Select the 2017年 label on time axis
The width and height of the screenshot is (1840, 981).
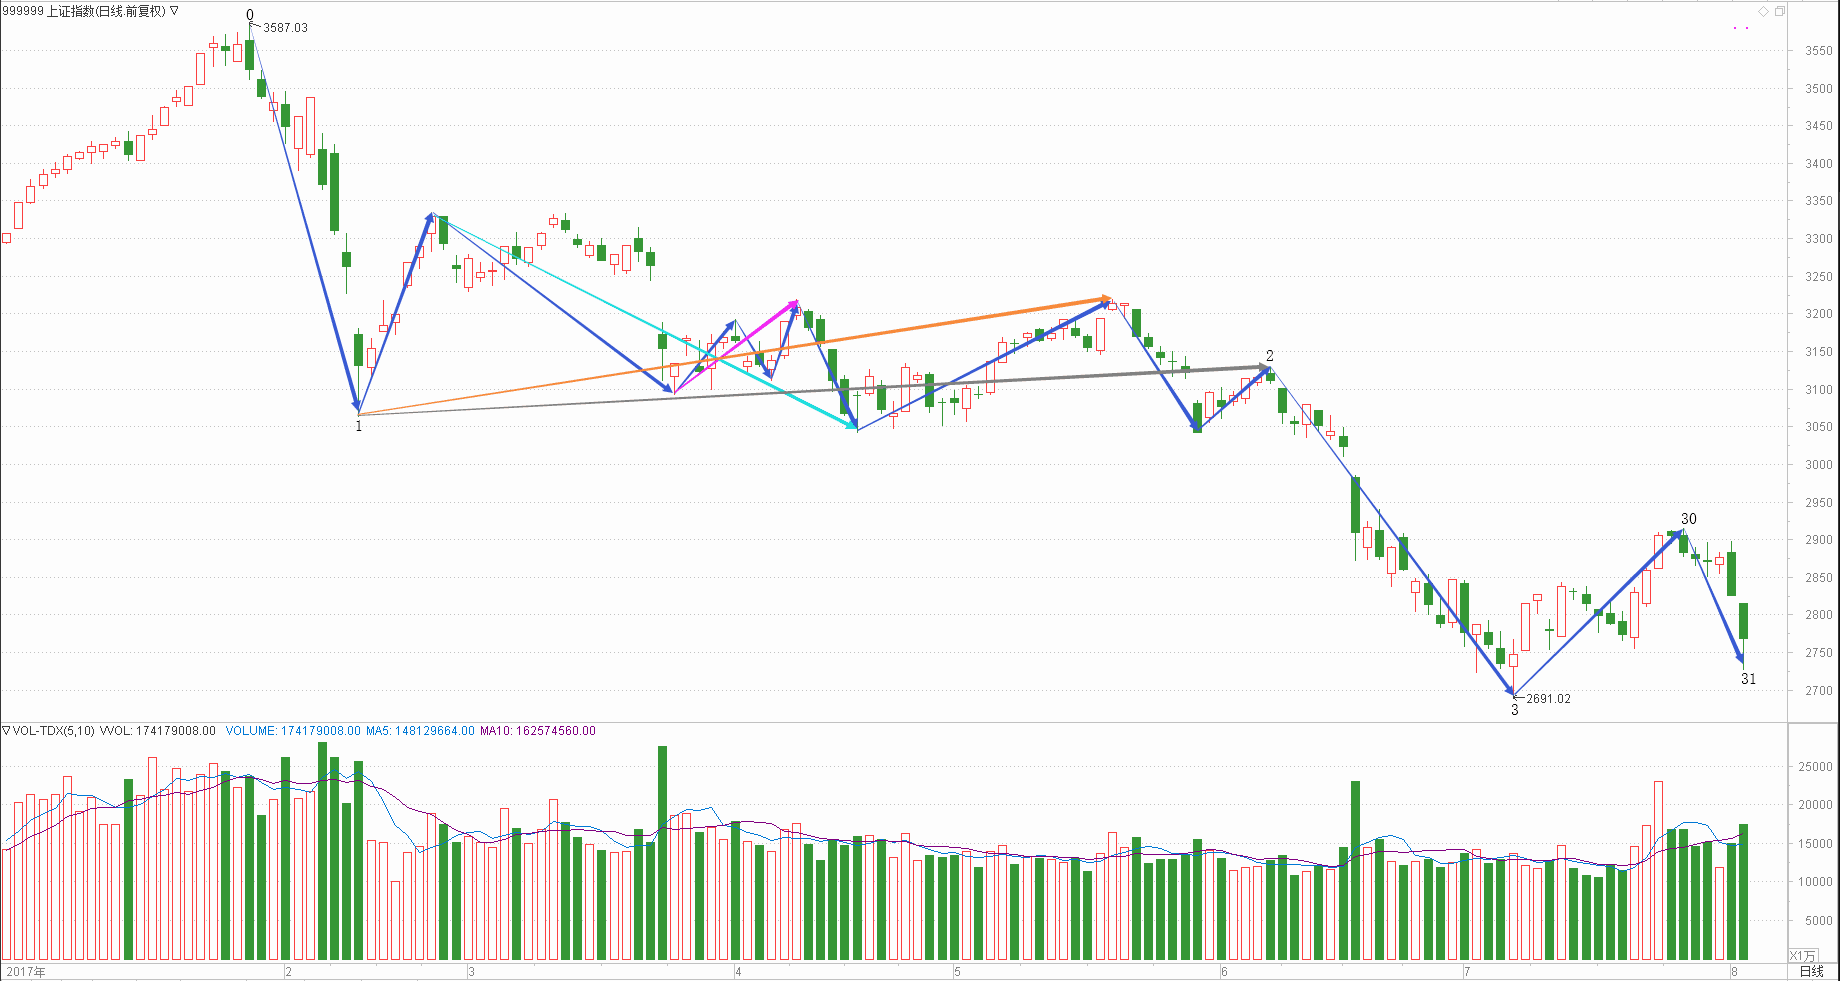pyautogui.click(x=25, y=971)
